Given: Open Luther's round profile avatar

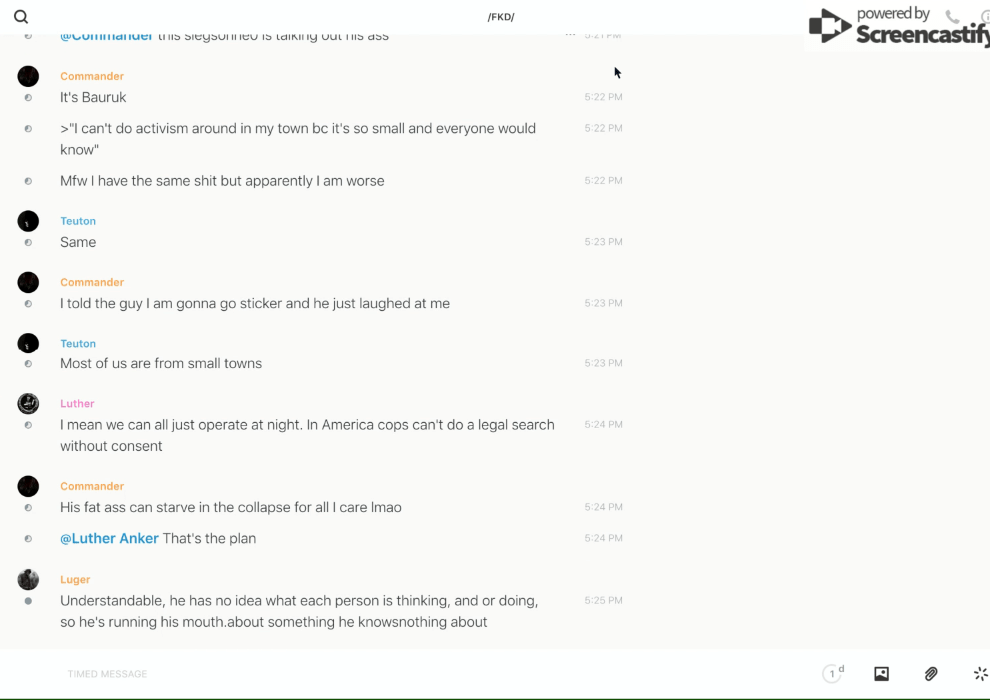Looking at the screenshot, I should (x=28, y=404).
